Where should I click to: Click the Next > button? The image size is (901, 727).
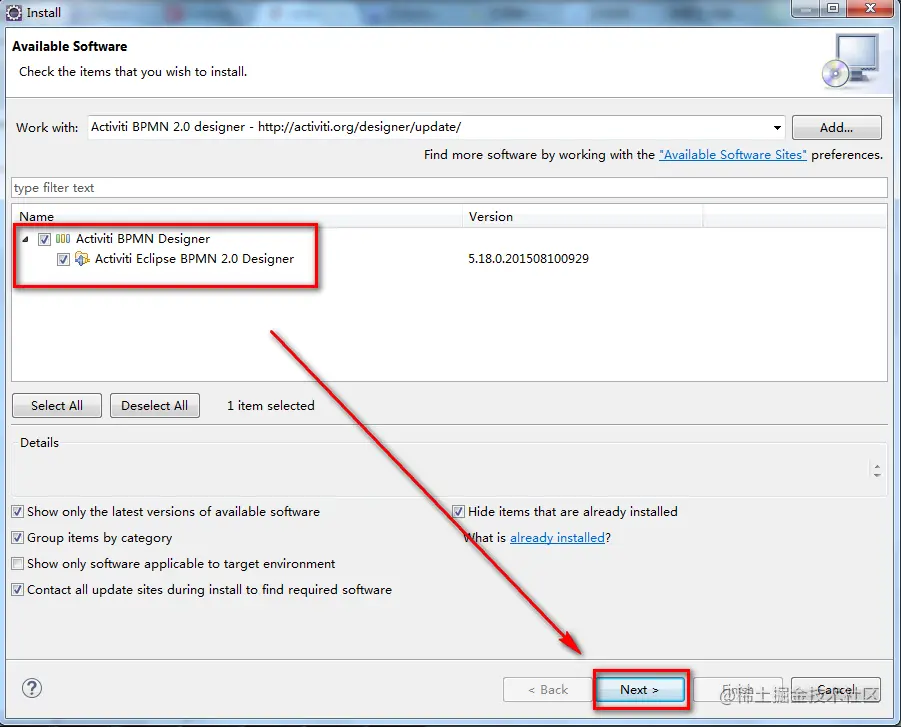click(640, 690)
